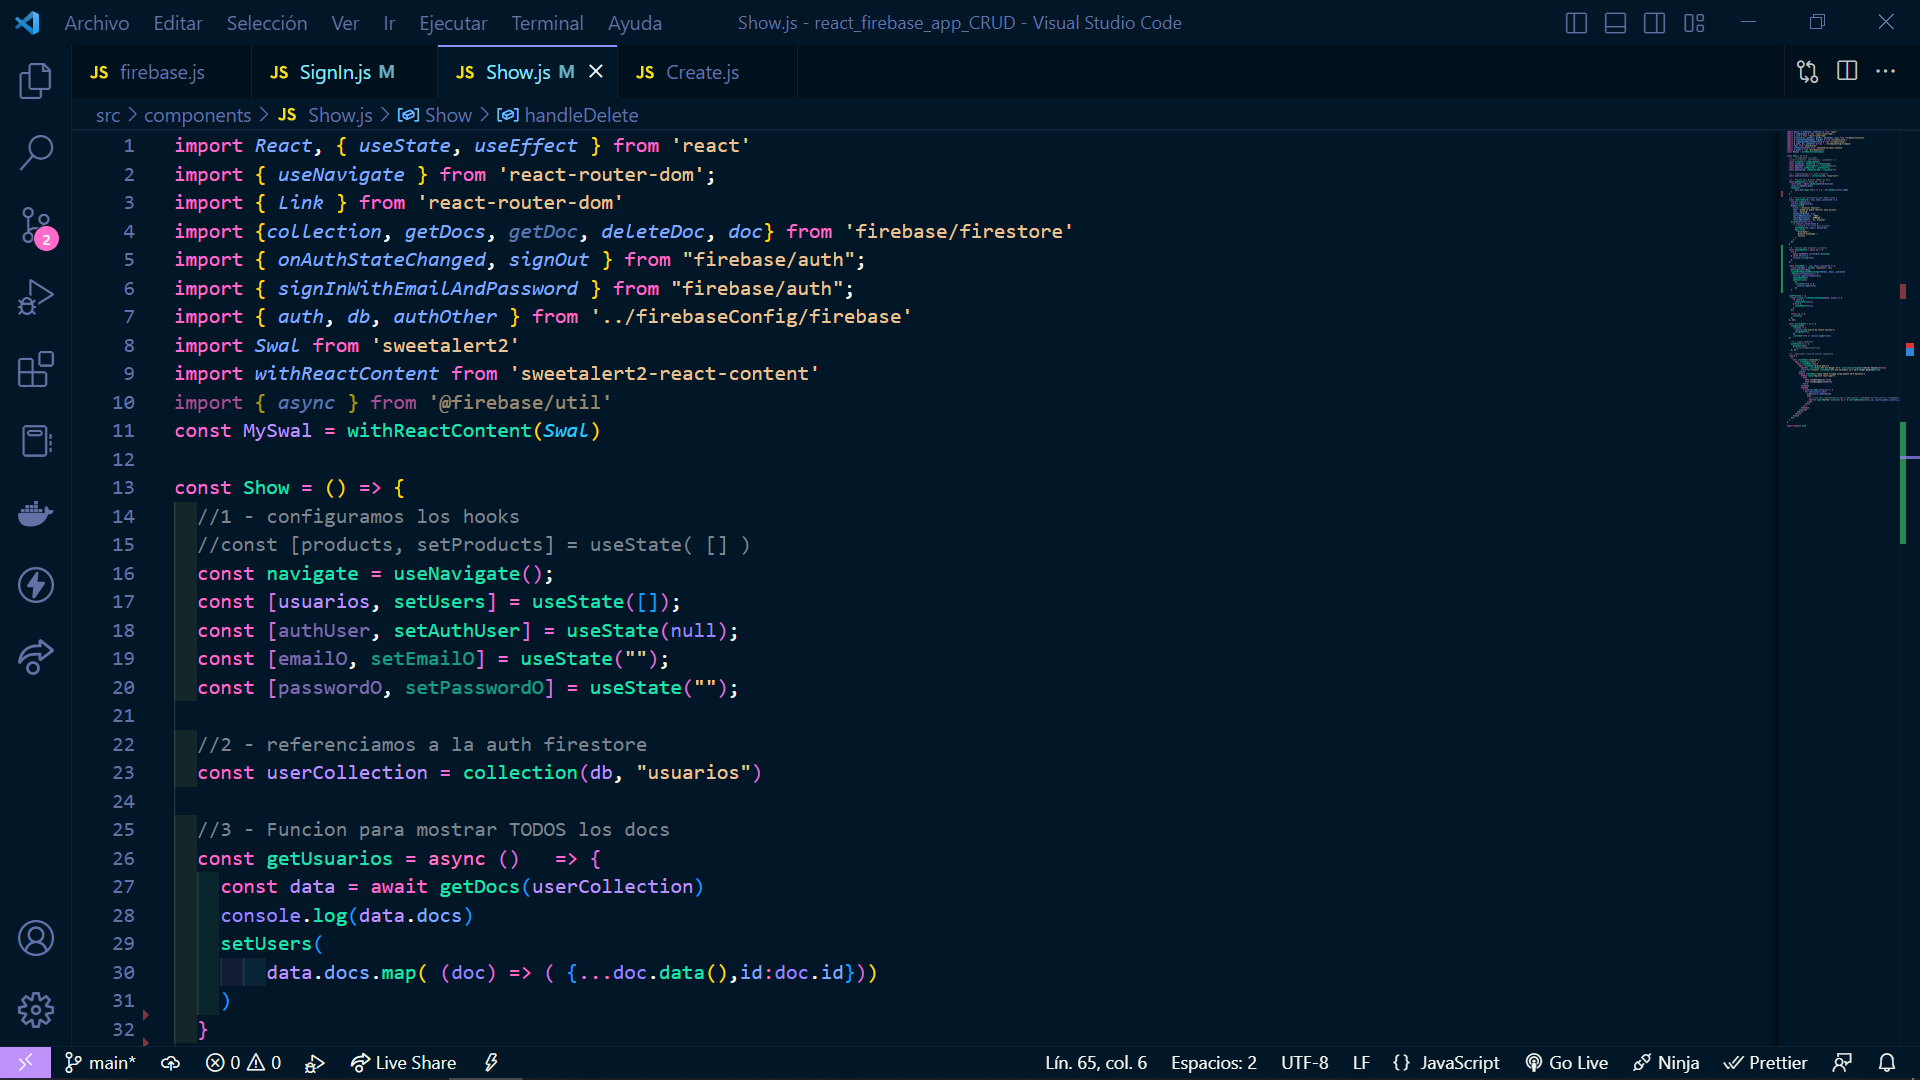Open the Search panel
The image size is (1920, 1080).
[x=36, y=154]
